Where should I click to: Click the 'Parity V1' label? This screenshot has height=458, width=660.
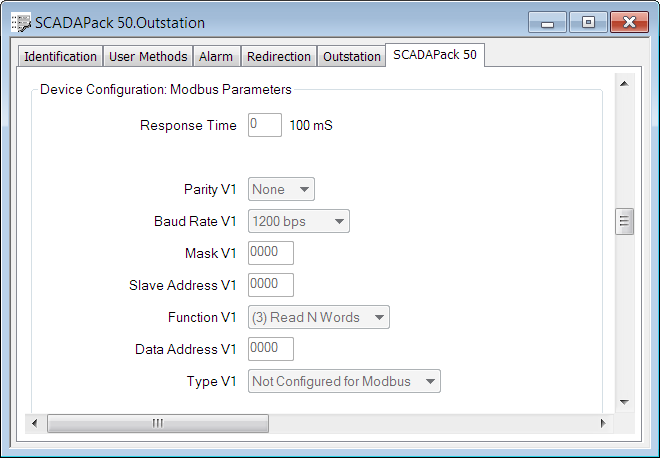point(210,189)
